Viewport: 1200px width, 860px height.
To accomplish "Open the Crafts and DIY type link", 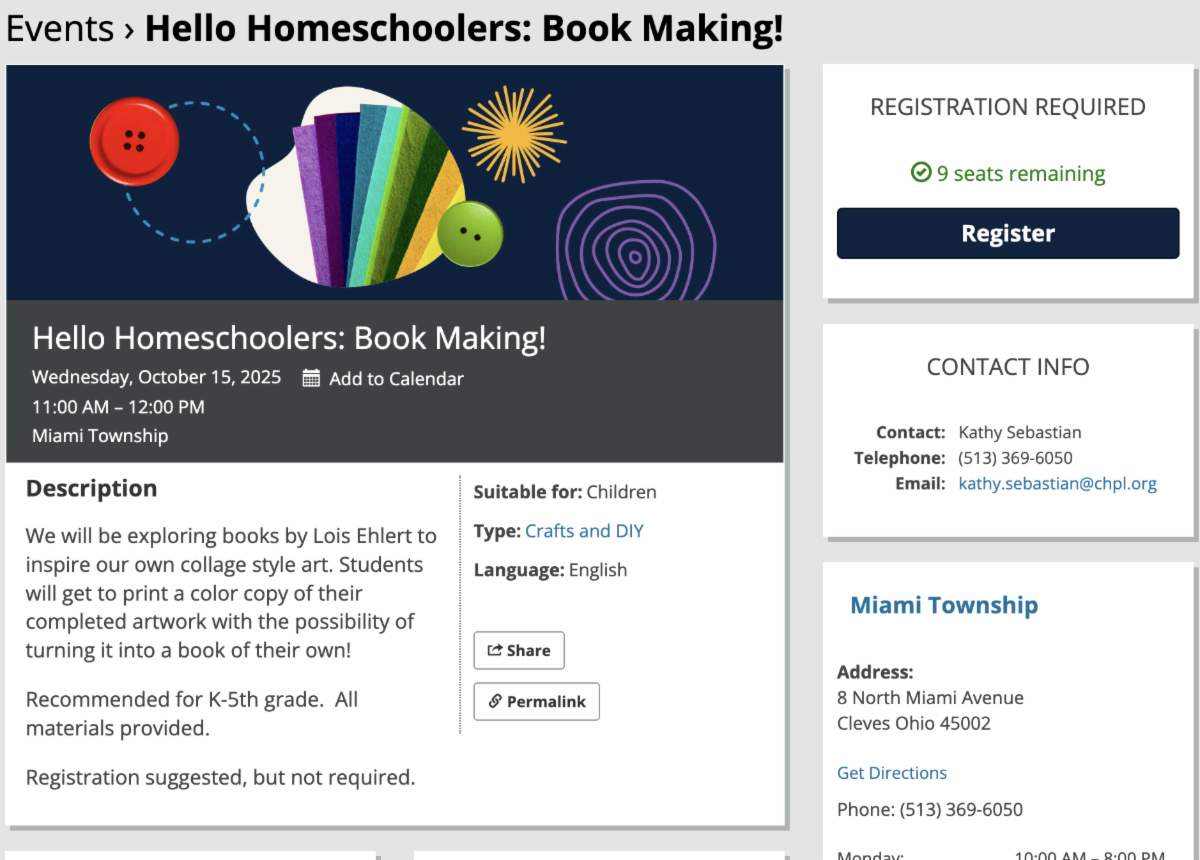I will point(584,531).
